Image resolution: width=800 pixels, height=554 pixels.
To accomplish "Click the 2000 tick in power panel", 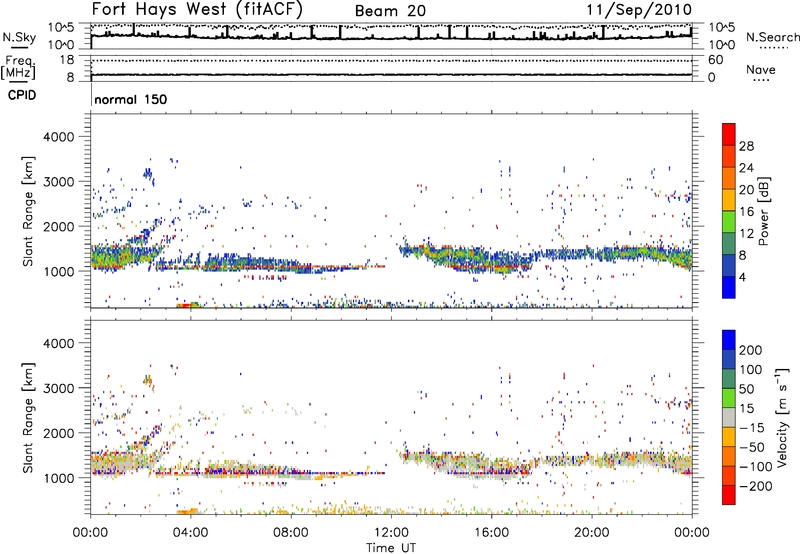I will [59, 226].
